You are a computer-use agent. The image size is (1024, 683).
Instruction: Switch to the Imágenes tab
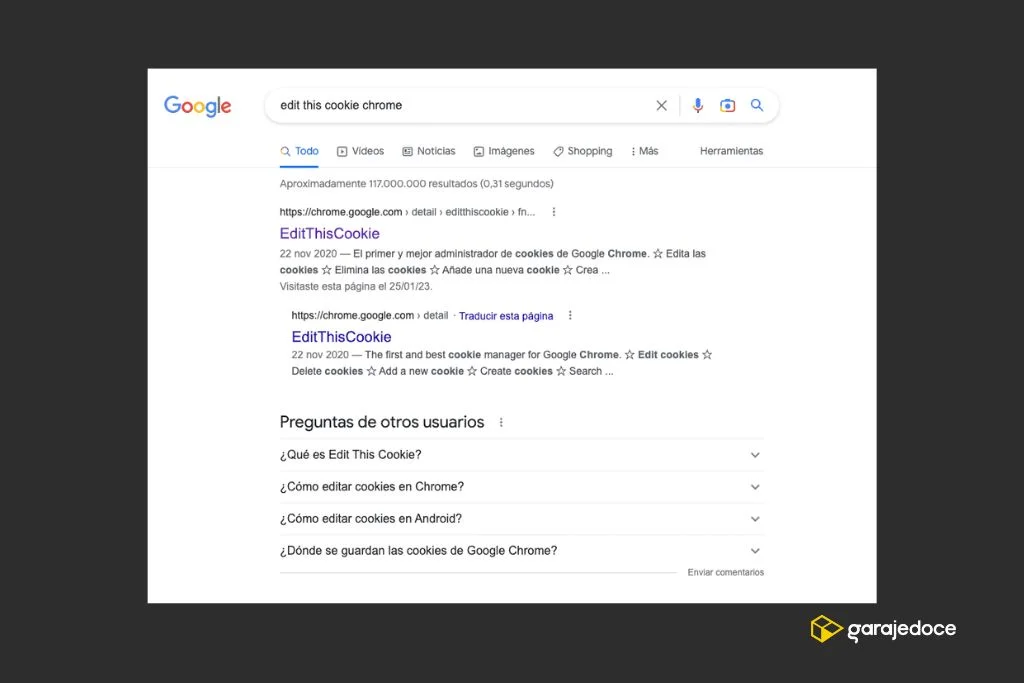click(x=504, y=151)
